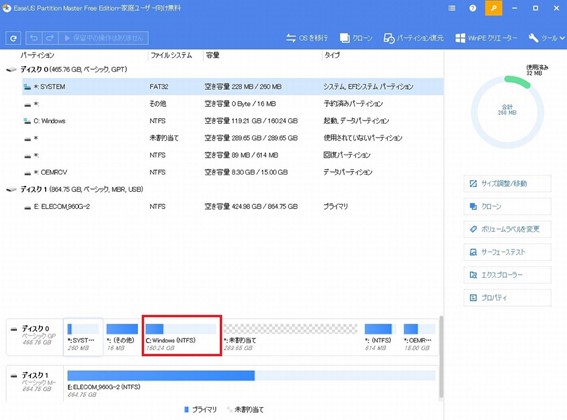Click the サーフェーステスト button

click(507, 252)
